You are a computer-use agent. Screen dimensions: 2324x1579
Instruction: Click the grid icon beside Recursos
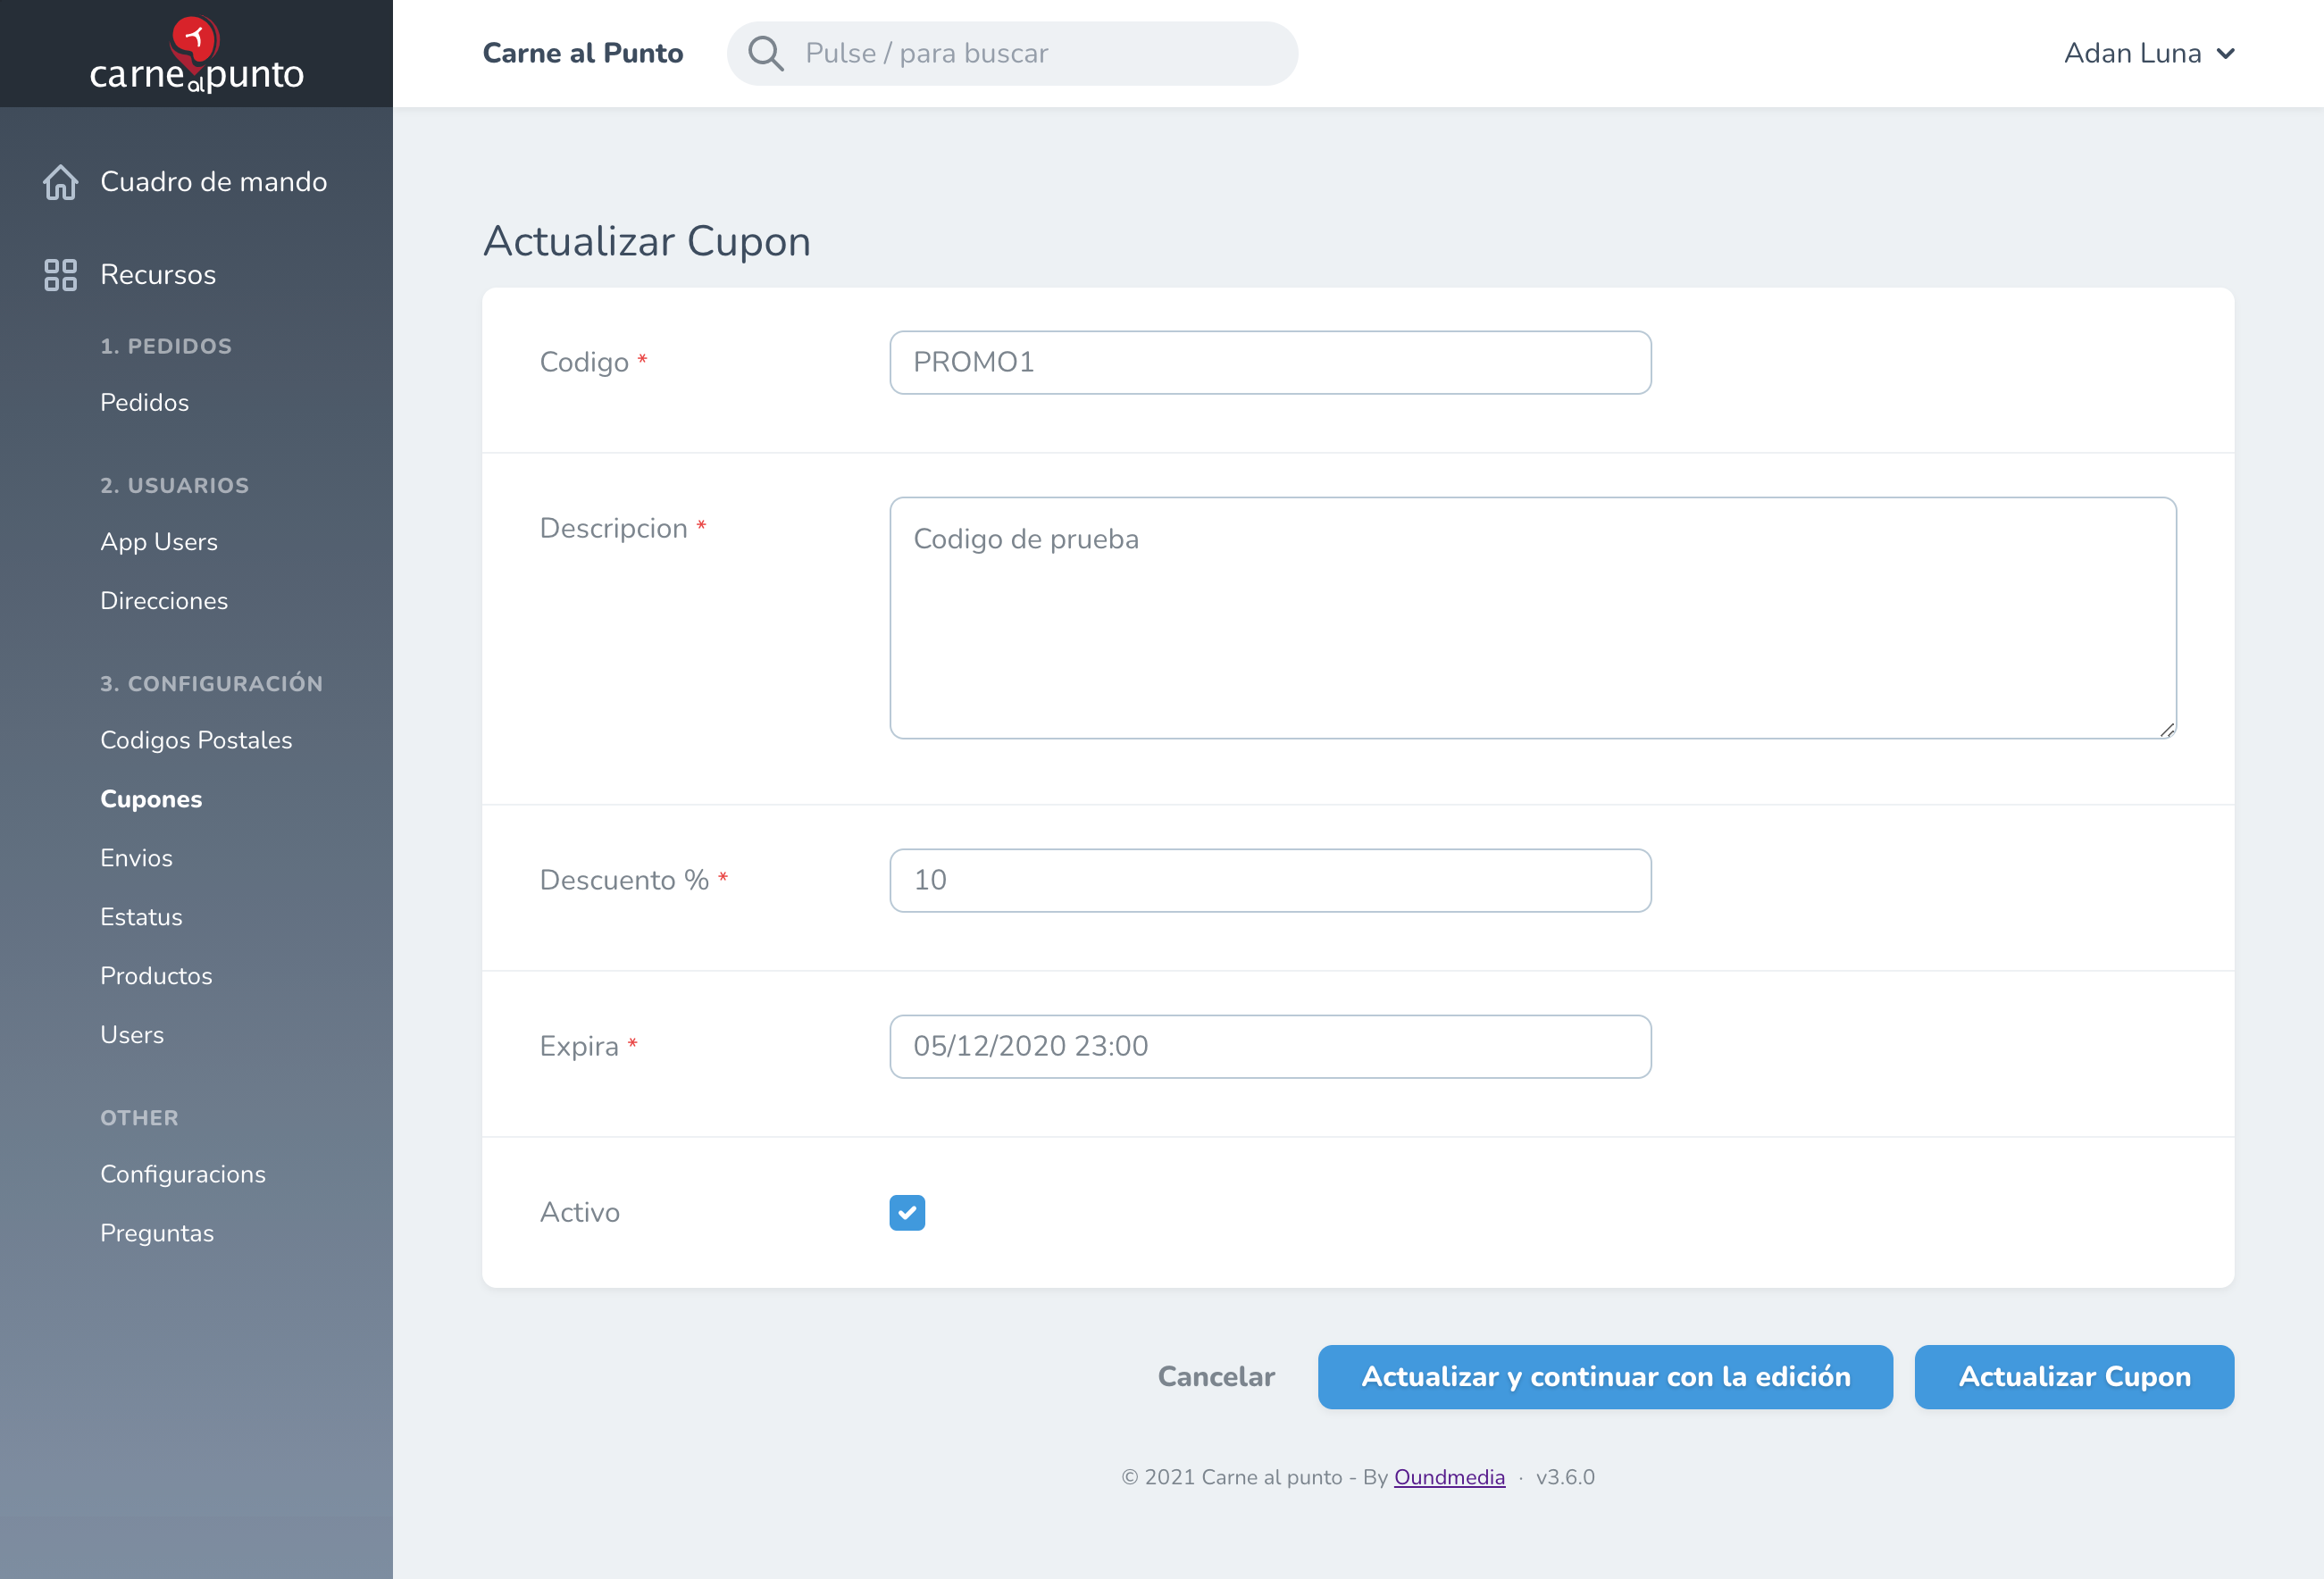point(60,275)
